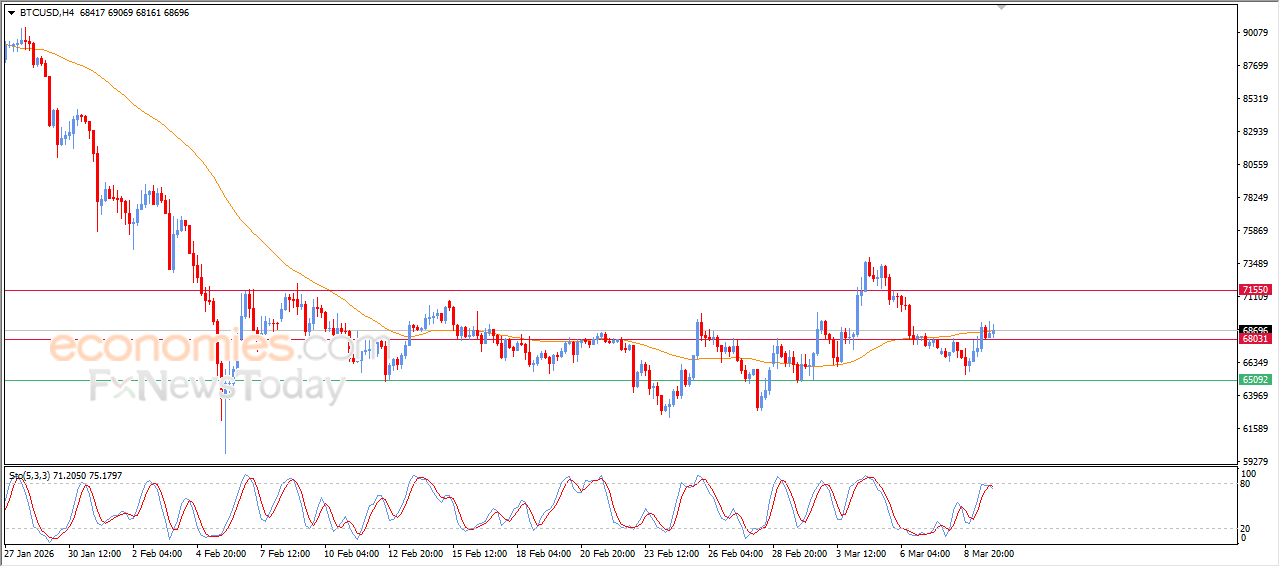Click the 80 level on stochastic scale
1280x567 pixels.
point(1246,484)
